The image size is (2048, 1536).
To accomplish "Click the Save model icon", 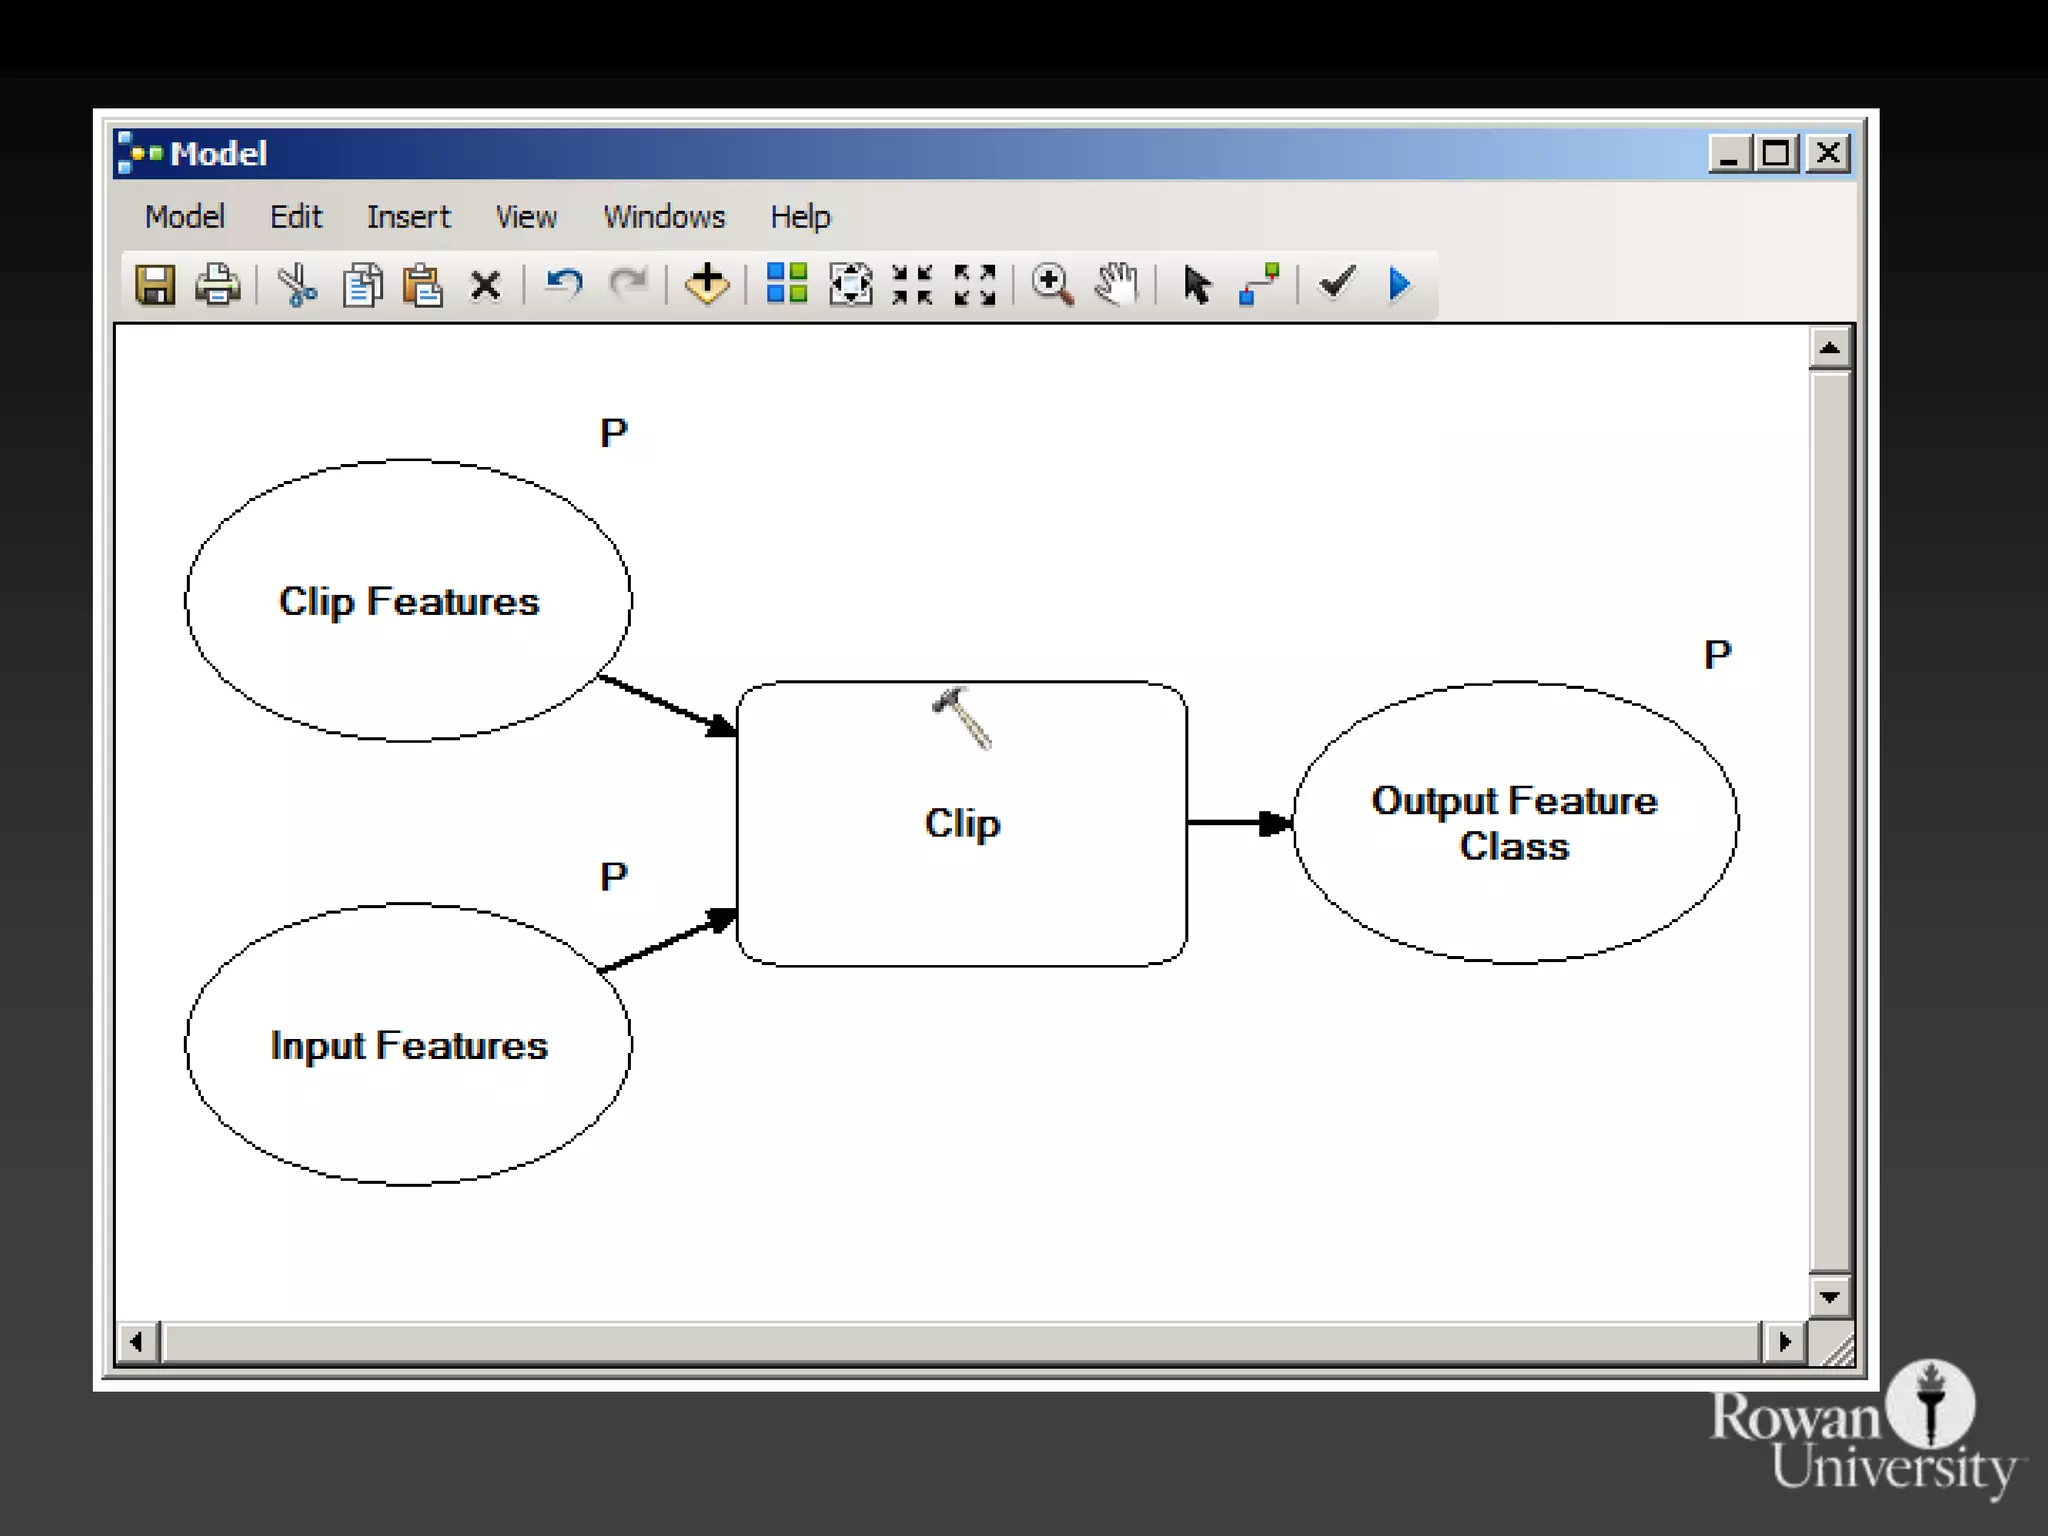I will pos(155,285).
